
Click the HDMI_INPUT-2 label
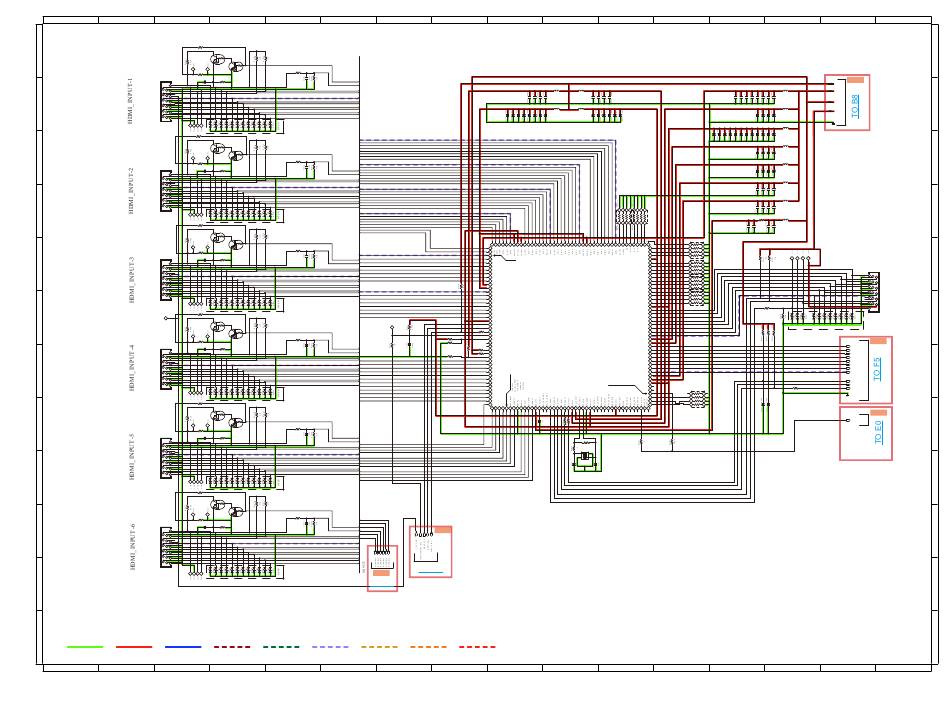click(x=131, y=191)
